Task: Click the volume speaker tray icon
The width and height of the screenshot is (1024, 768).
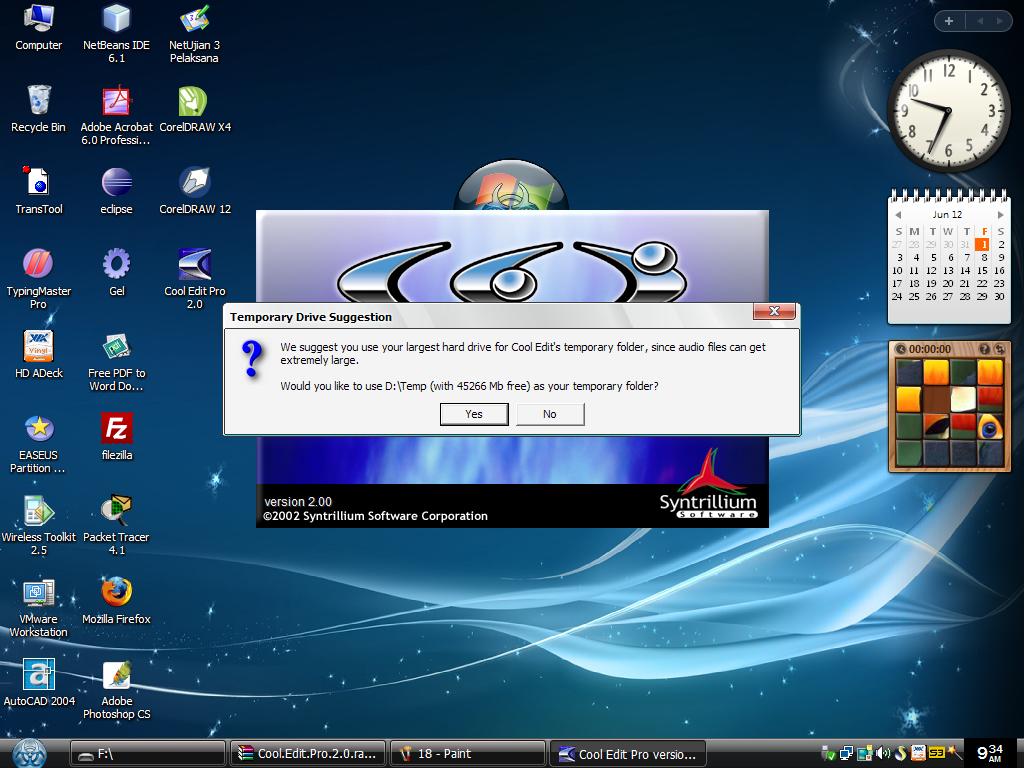Action: click(884, 754)
